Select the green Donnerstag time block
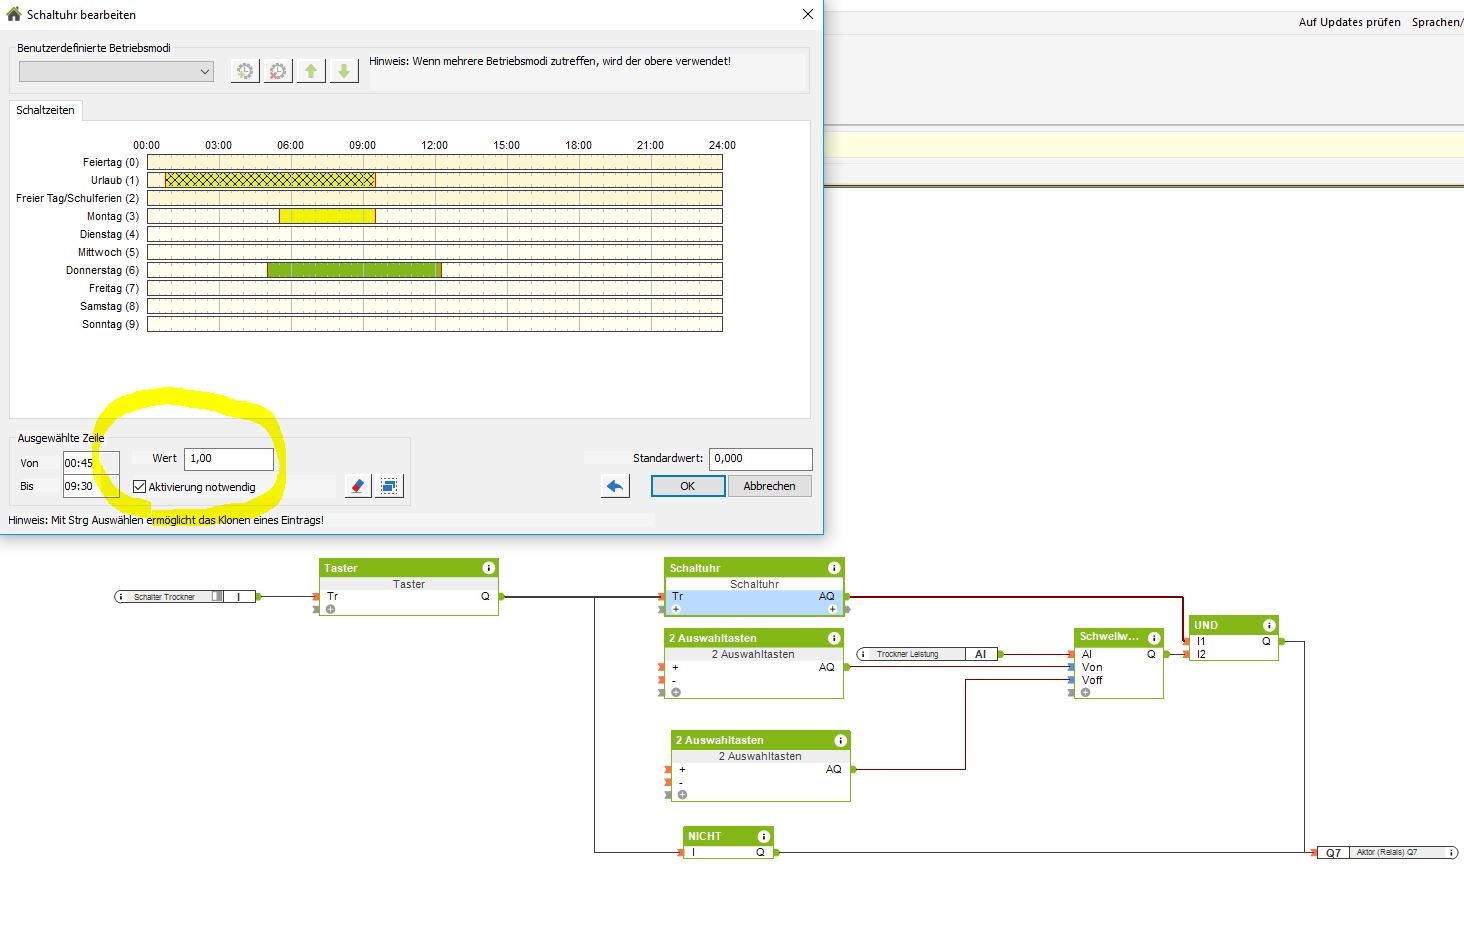The height and width of the screenshot is (935, 1464). point(353,270)
